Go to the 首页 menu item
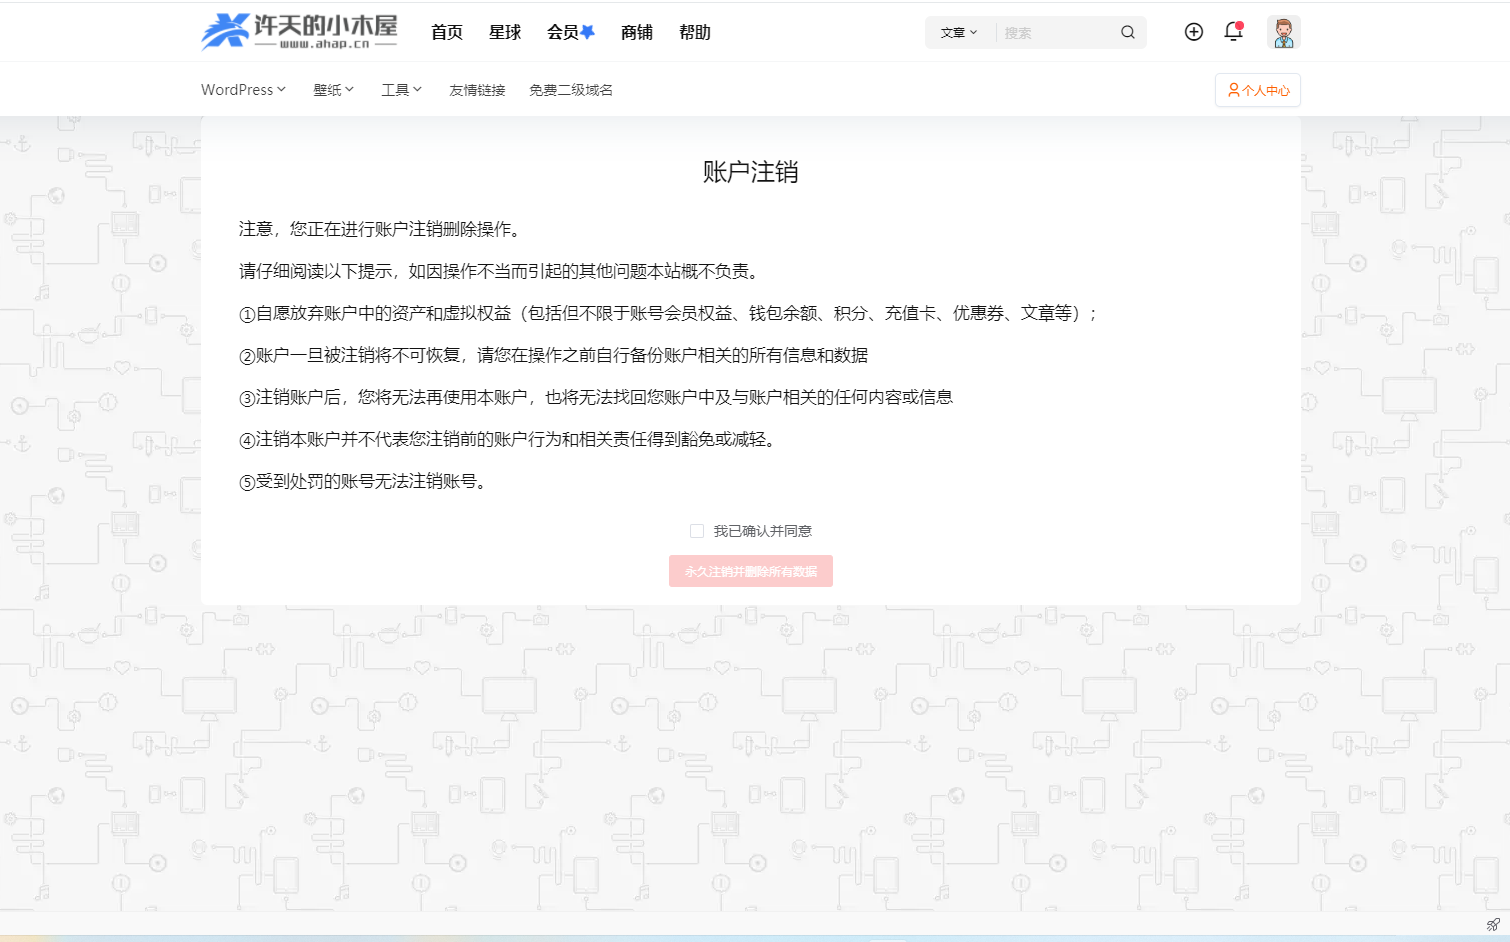The width and height of the screenshot is (1510, 942). 447,32
